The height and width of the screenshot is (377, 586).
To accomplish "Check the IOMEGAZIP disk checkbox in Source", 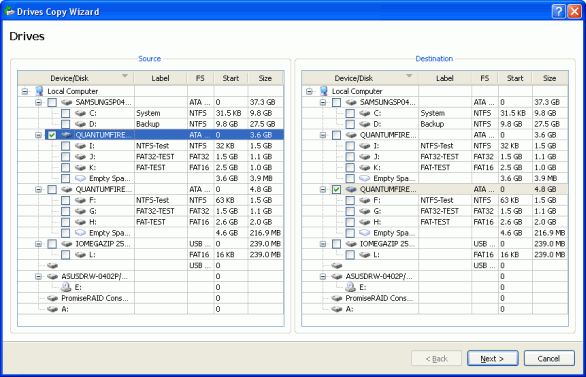I will click(x=52, y=244).
